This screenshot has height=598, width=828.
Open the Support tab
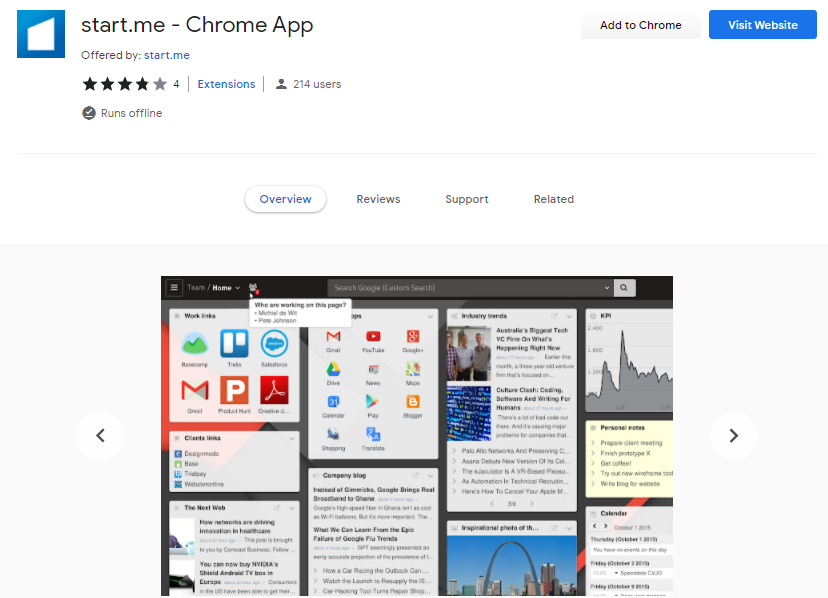pyautogui.click(x=467, y=199)
